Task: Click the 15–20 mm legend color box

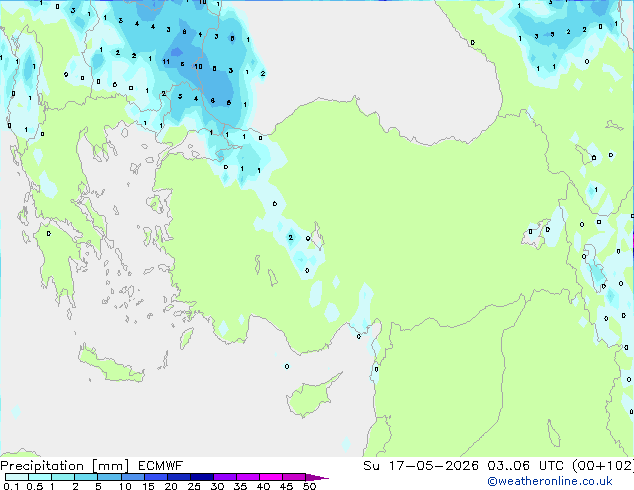Action: point(156,477)
